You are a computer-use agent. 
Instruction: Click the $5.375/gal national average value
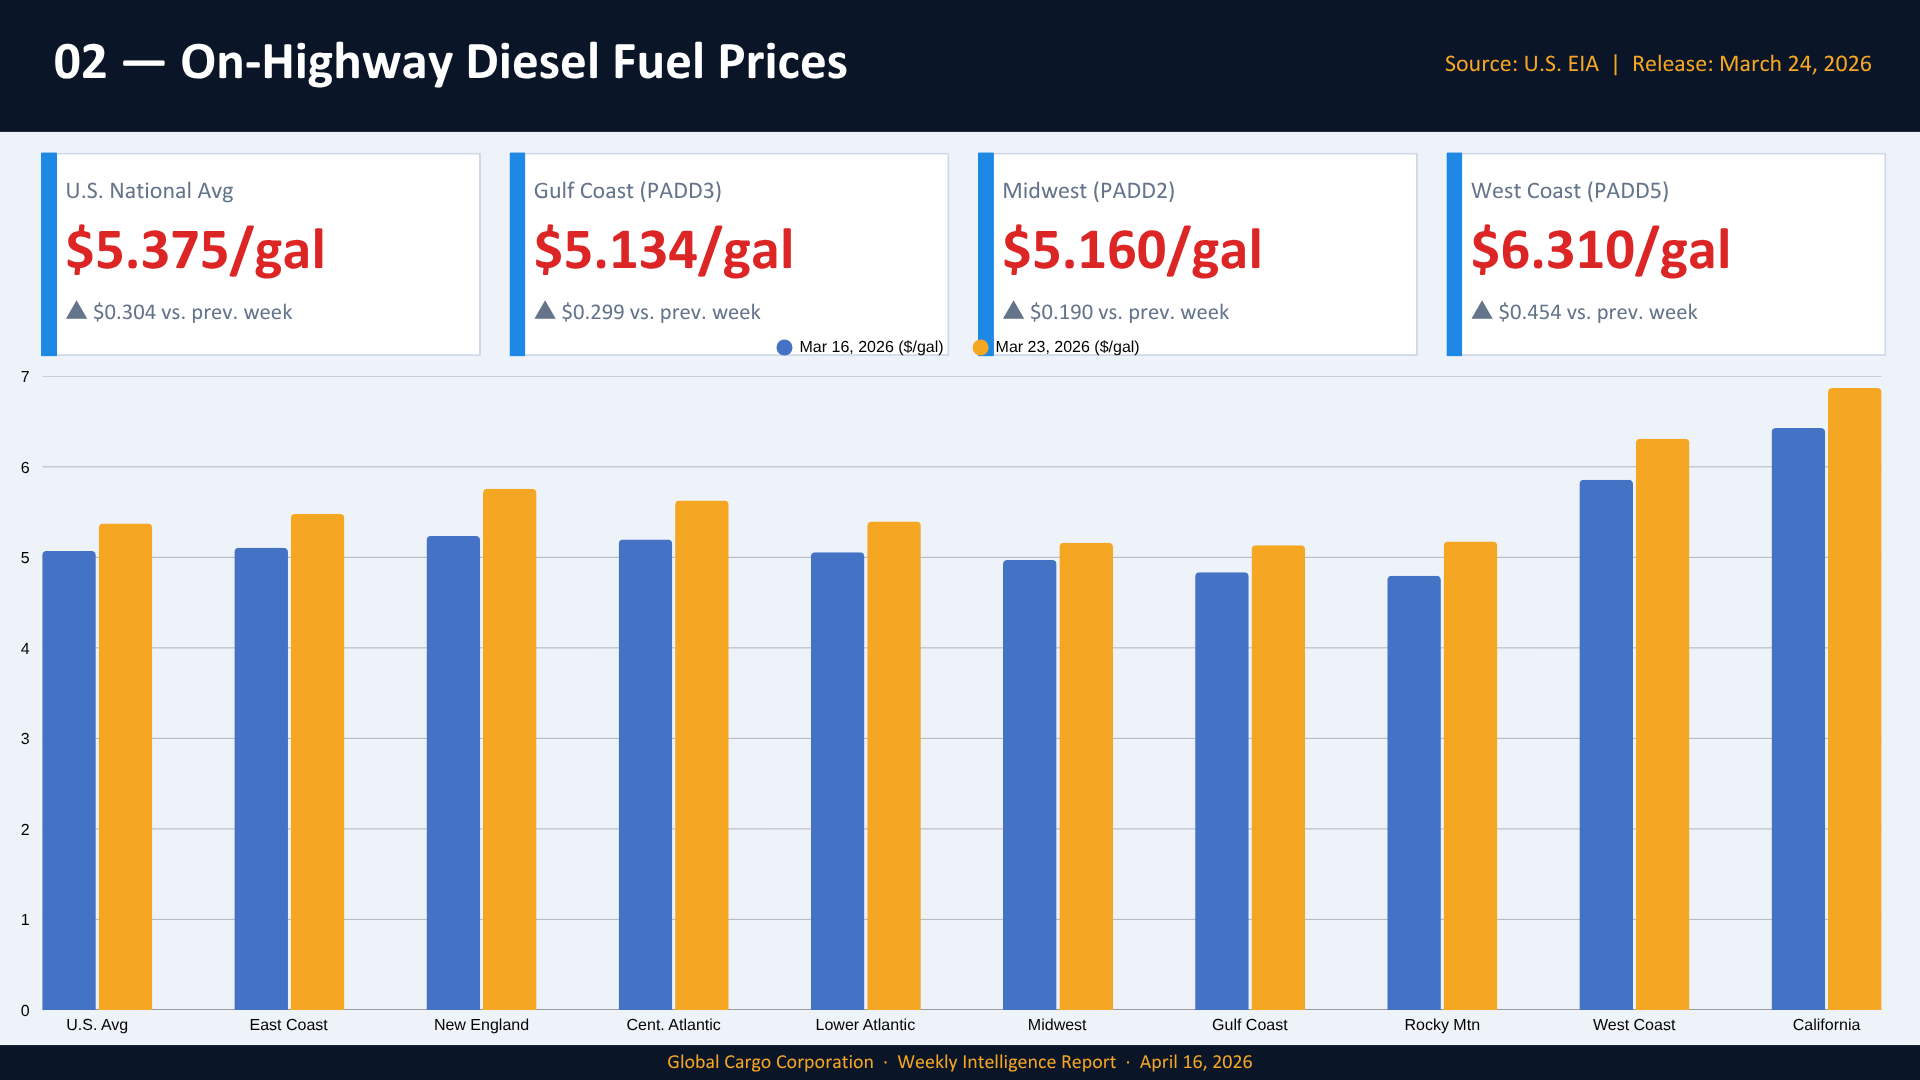coord(196,250)
